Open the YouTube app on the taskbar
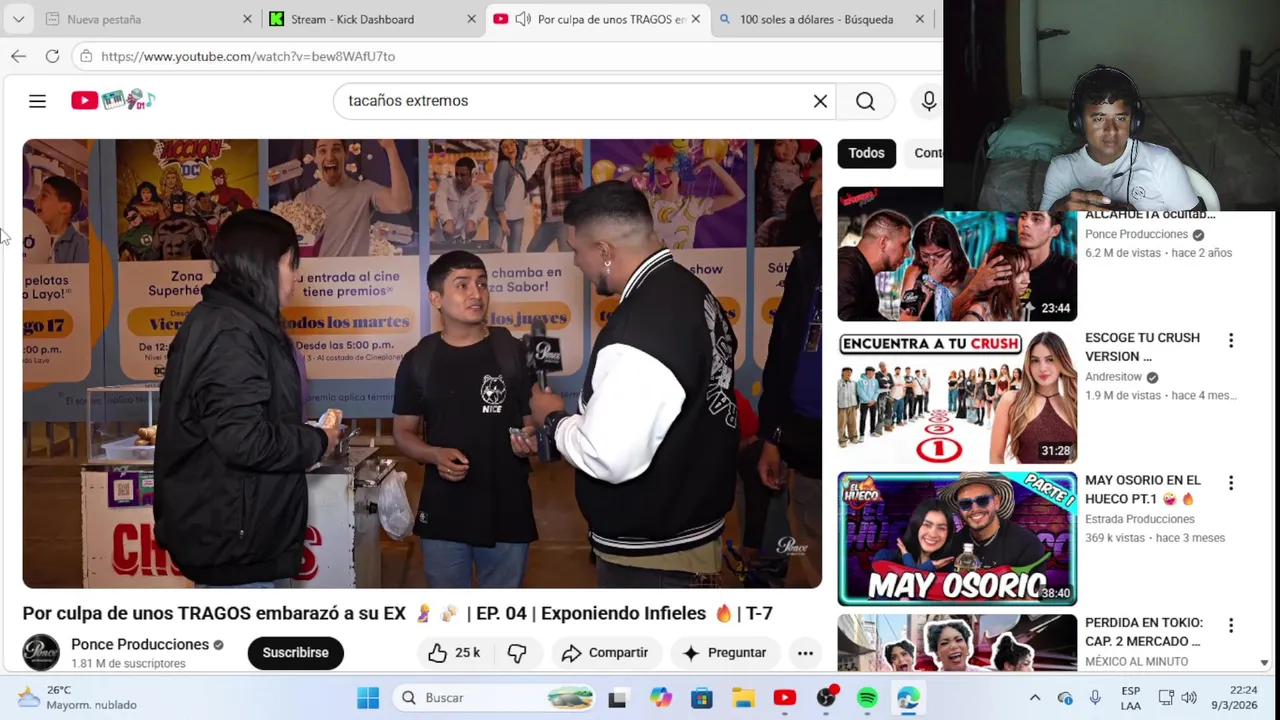This screenshot has height=720, width=1280. (785, 698)
